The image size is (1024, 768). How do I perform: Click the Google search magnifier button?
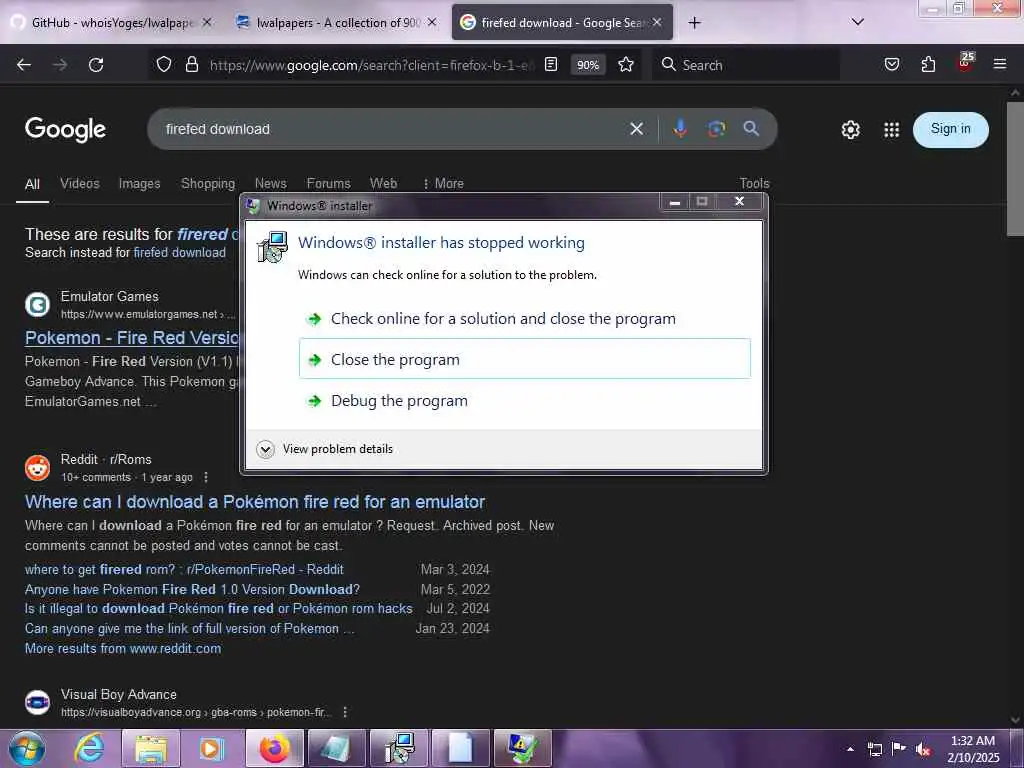751,129
